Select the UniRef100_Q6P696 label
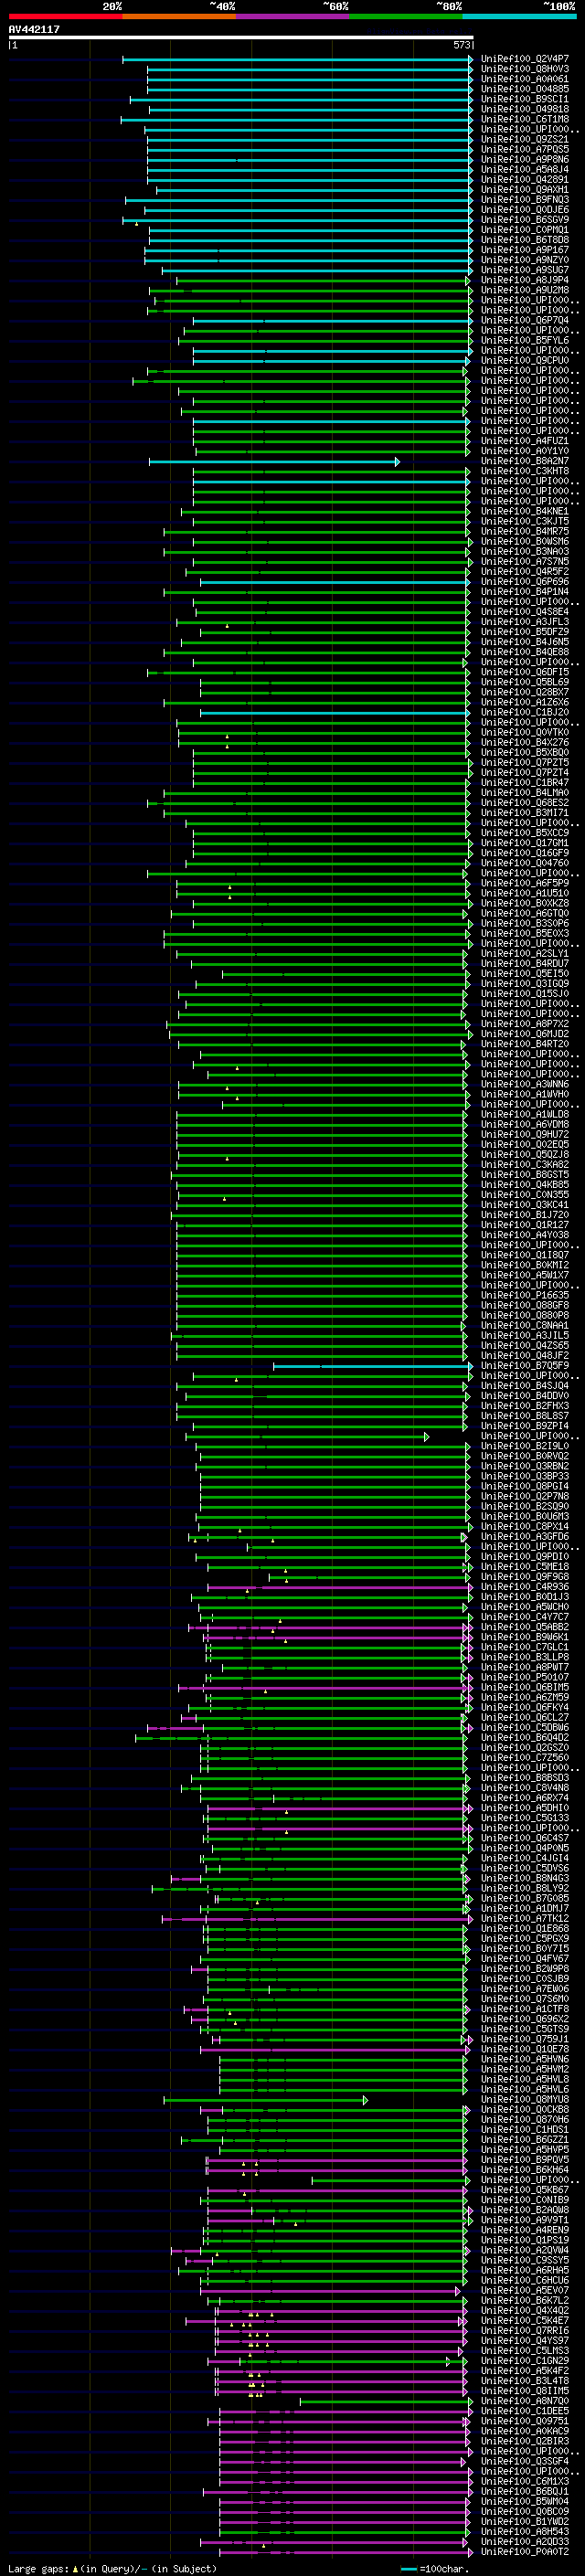This screenshot has width=585, height=2576. (525, 581)
